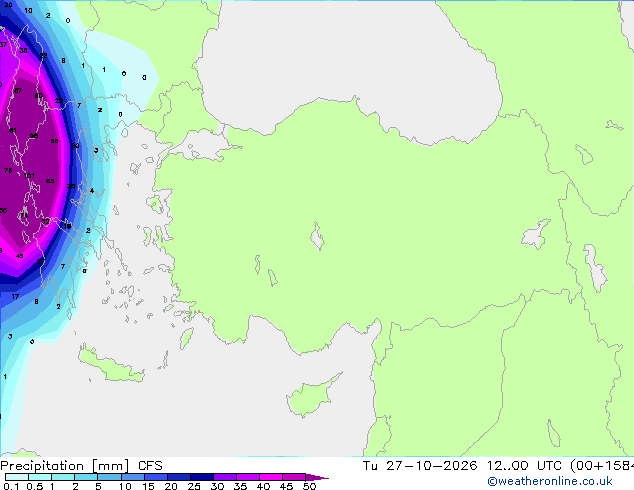Click the "Precipitation [mm] CFS" title text
Screen dimensions: 634x490
tap(81, 466)
